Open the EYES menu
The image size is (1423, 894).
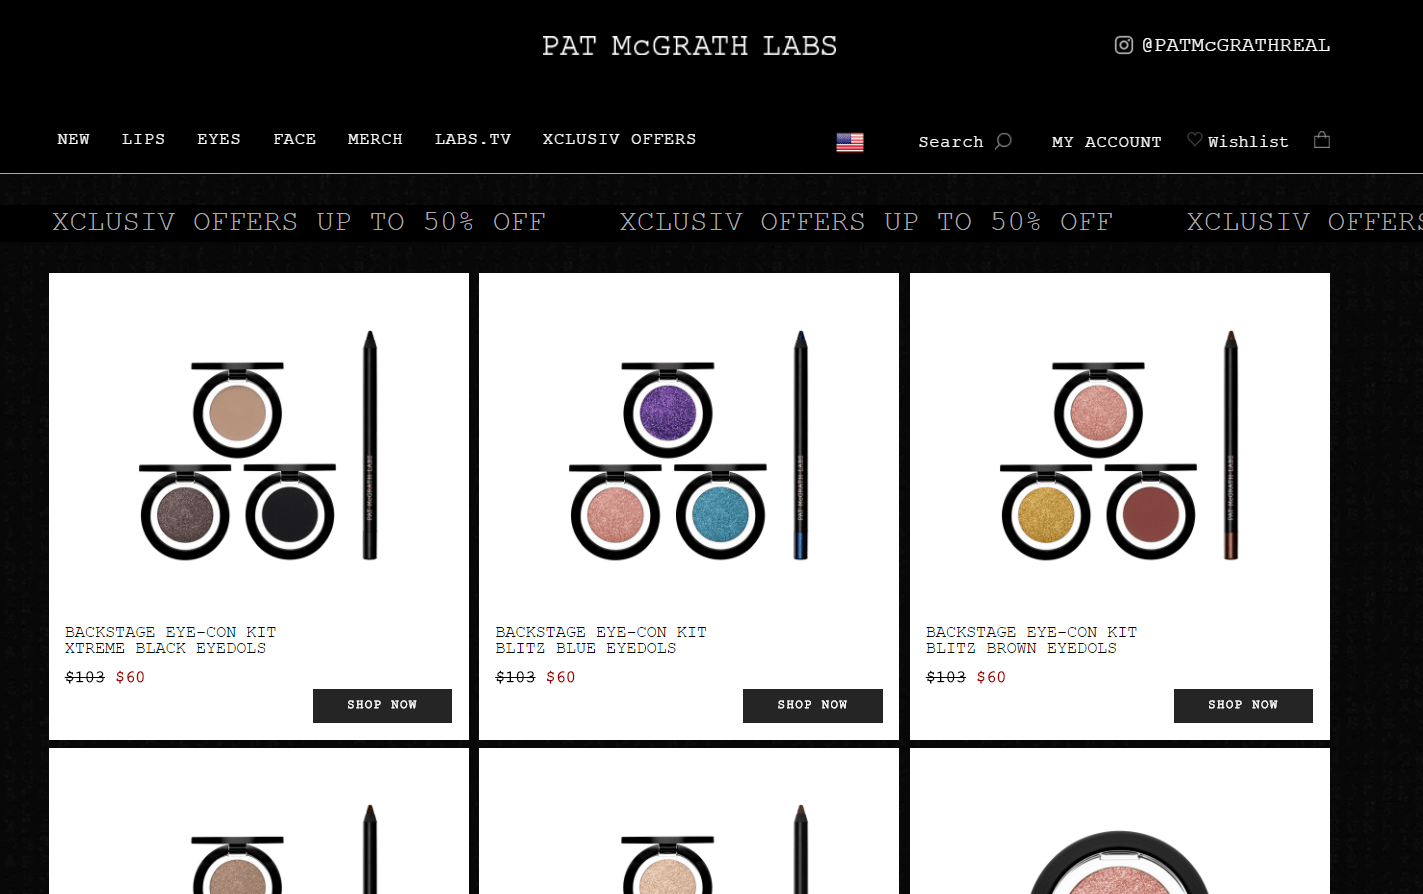(219, 139)
